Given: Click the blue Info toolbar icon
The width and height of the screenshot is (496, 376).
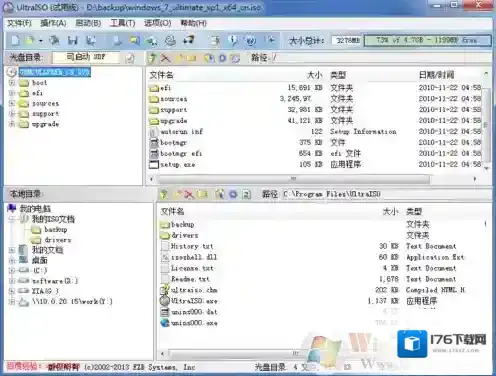Looking at the screenshot, I should (234, 41).
